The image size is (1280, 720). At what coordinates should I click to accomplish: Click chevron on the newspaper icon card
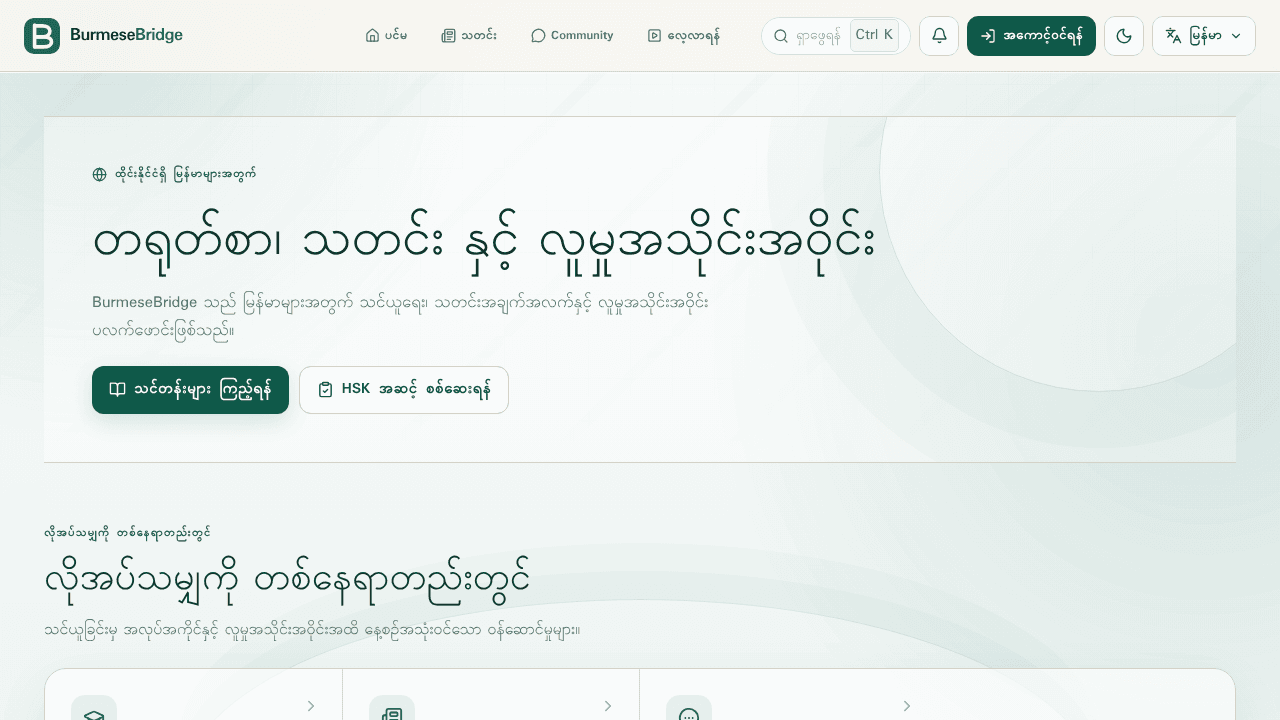click(608, 706)
